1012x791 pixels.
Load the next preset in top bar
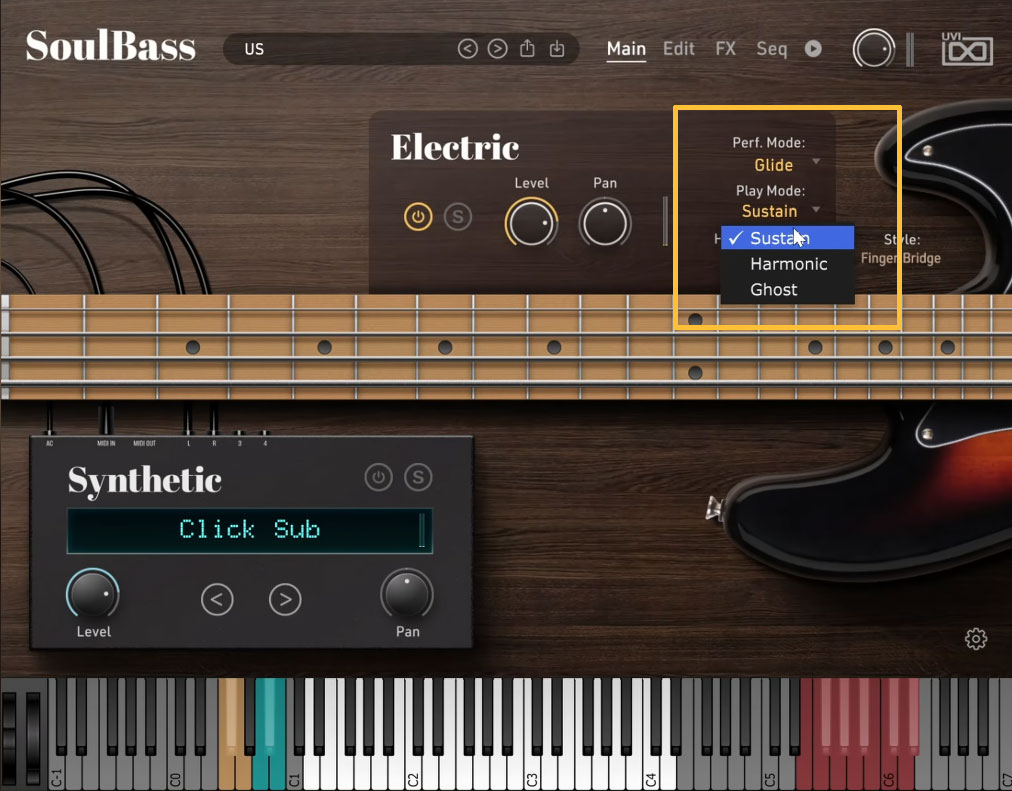coord(497,48)
